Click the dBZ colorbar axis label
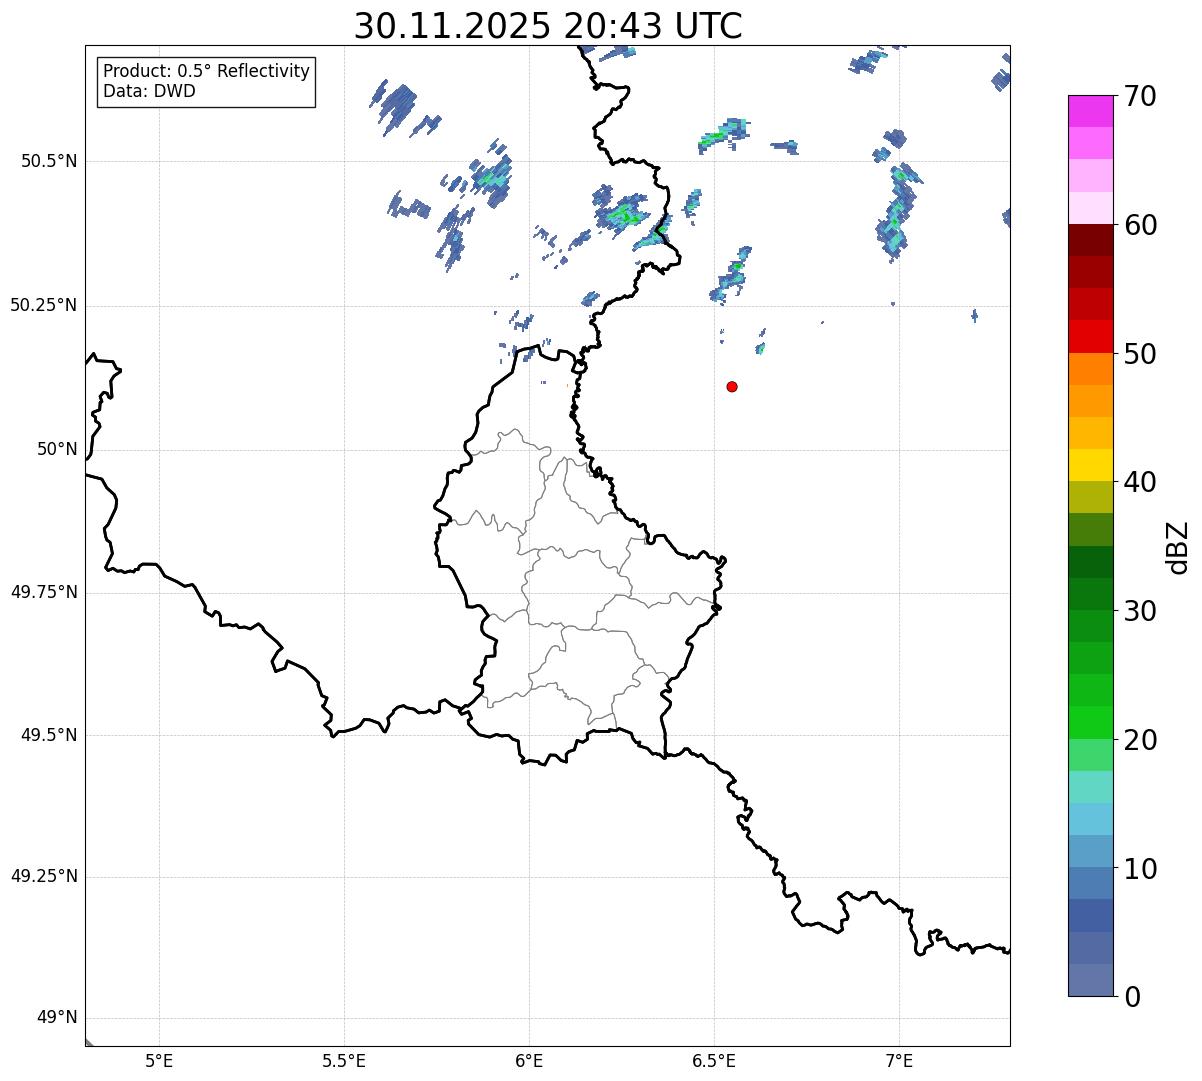The width and height of the screenshot is (1202, 1081). point(1178,546)
